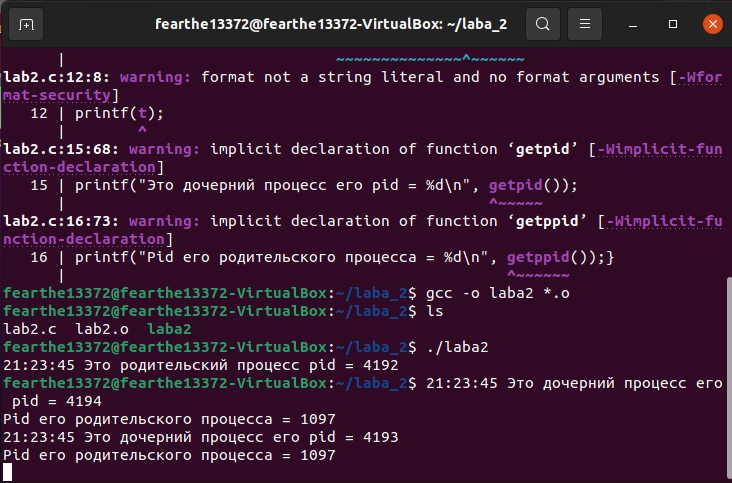The width and height of the screenshot is (732, 483).
Task: Open a new terminal tab
Action: point(26,24)
